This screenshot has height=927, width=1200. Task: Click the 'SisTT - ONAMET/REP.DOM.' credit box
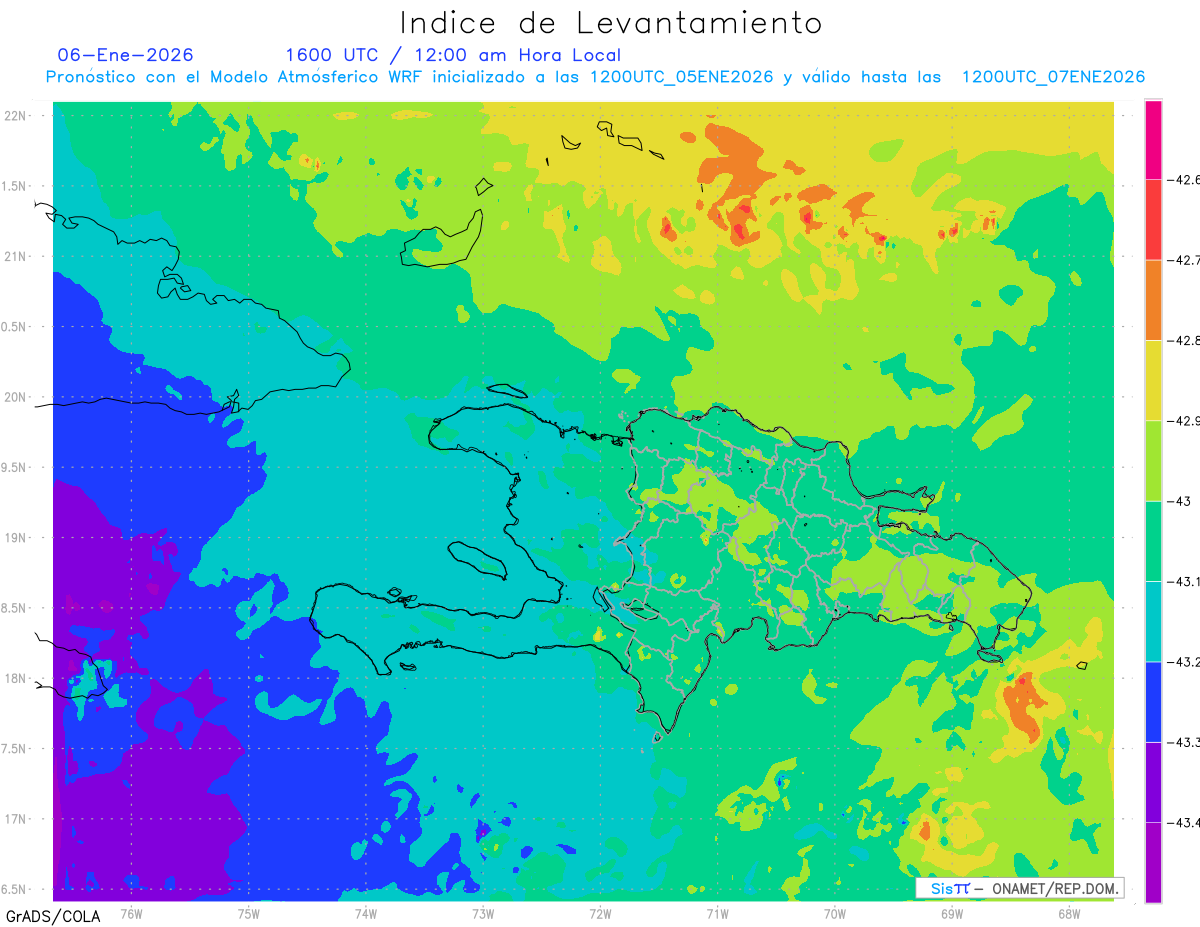coord(1019,888)
